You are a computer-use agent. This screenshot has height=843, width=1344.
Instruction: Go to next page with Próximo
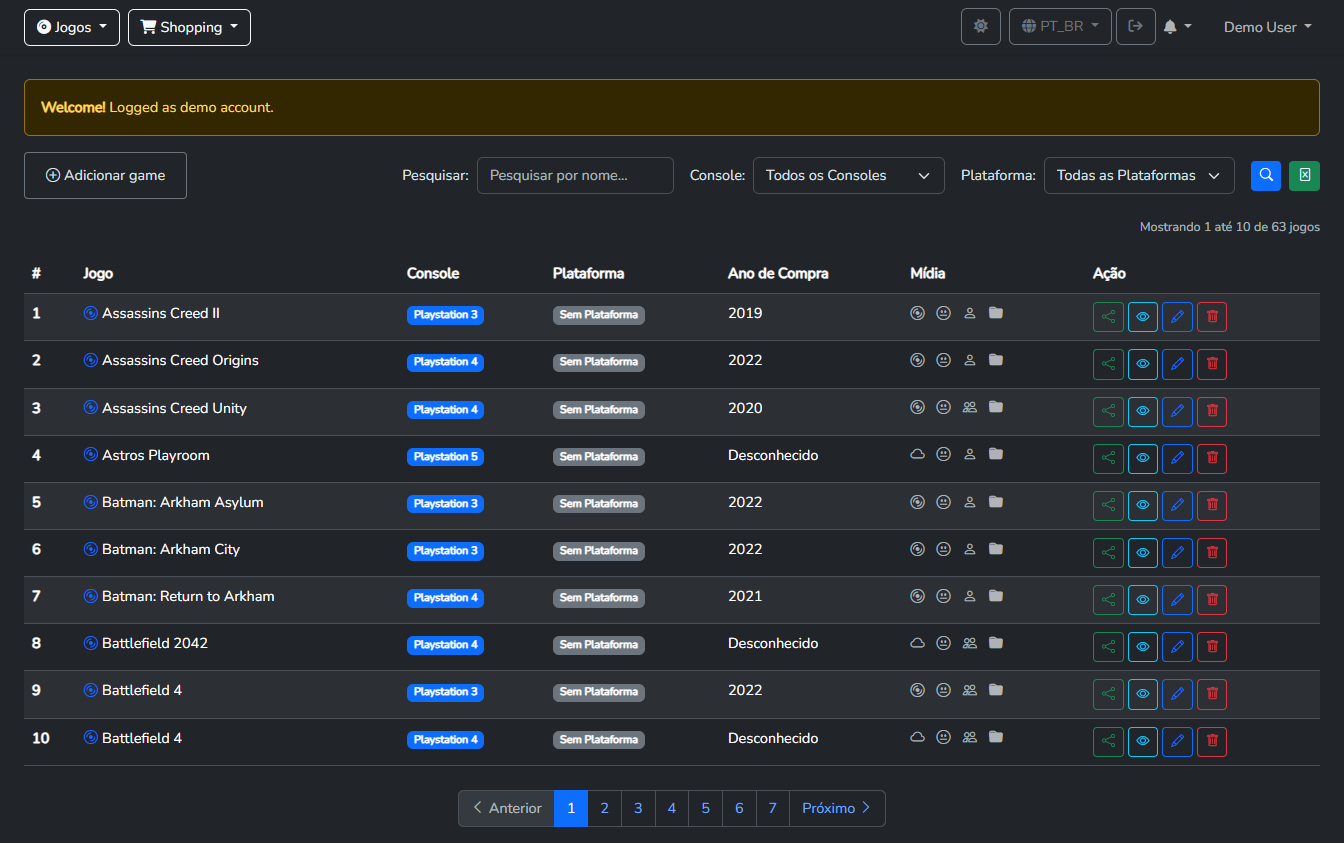point(837,808)
